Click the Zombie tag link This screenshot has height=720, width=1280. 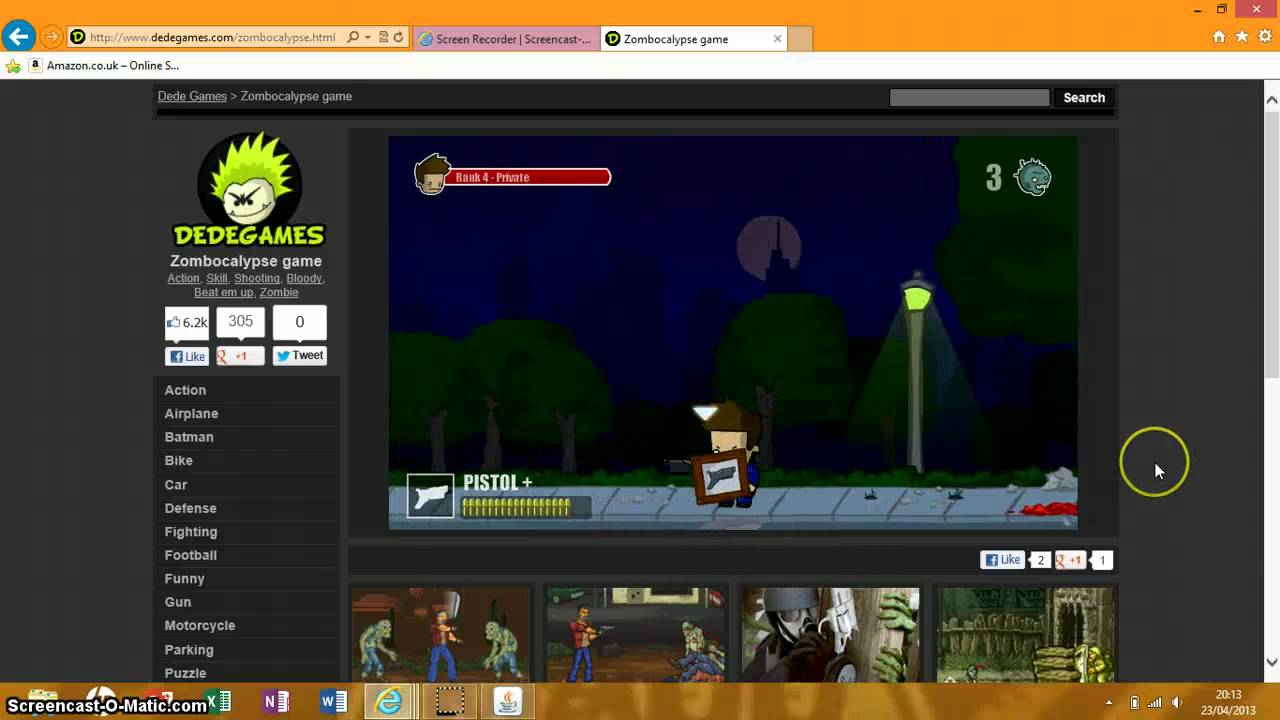point(279,292)
